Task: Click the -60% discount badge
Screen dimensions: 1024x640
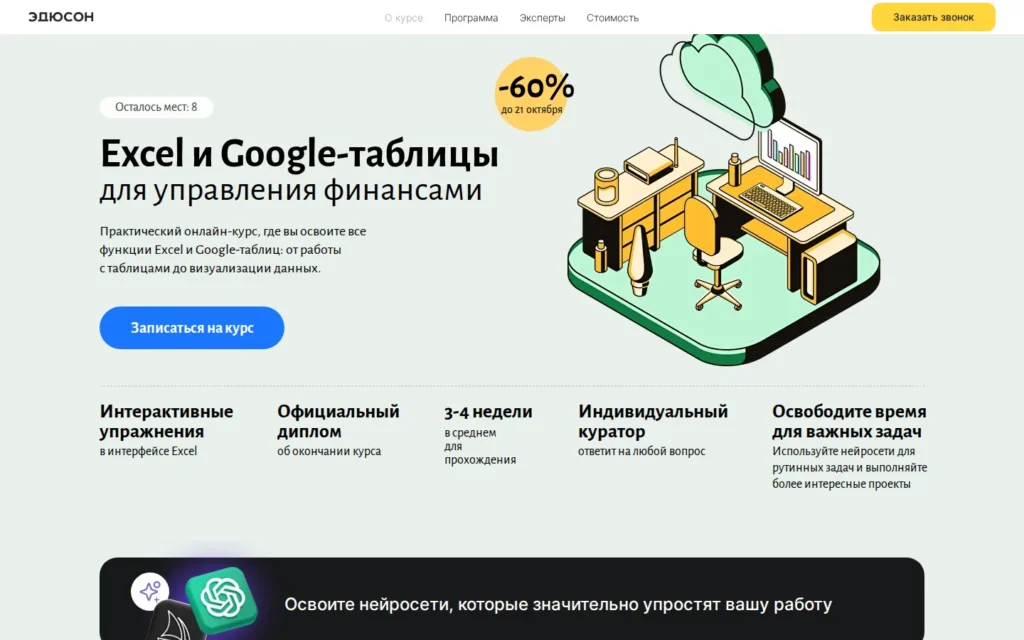Action: click(x=534, y=93)
